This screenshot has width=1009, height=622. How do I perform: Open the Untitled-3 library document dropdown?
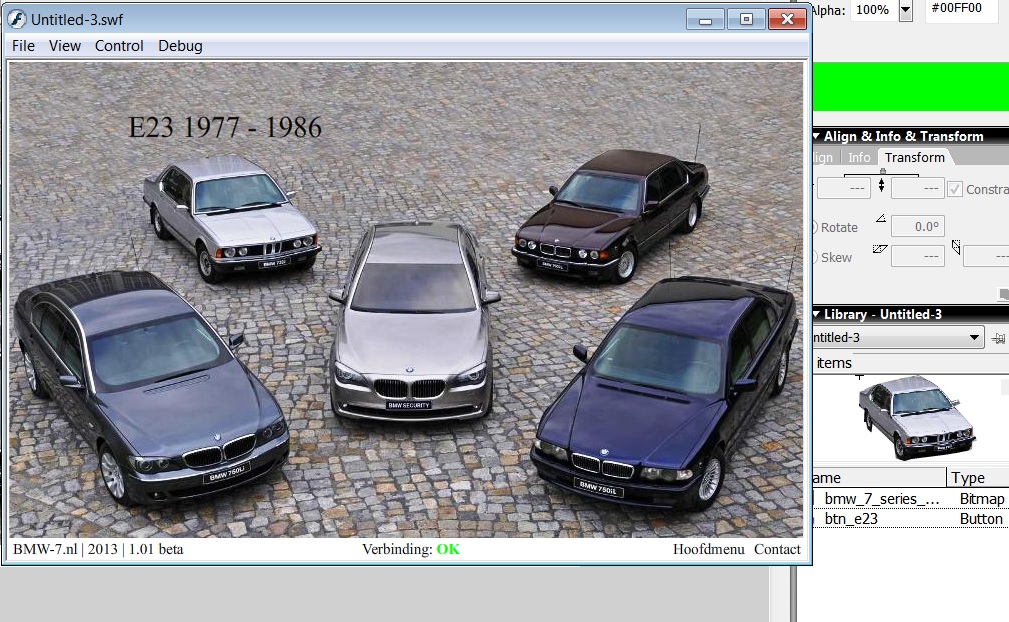(x=974, y=338)
